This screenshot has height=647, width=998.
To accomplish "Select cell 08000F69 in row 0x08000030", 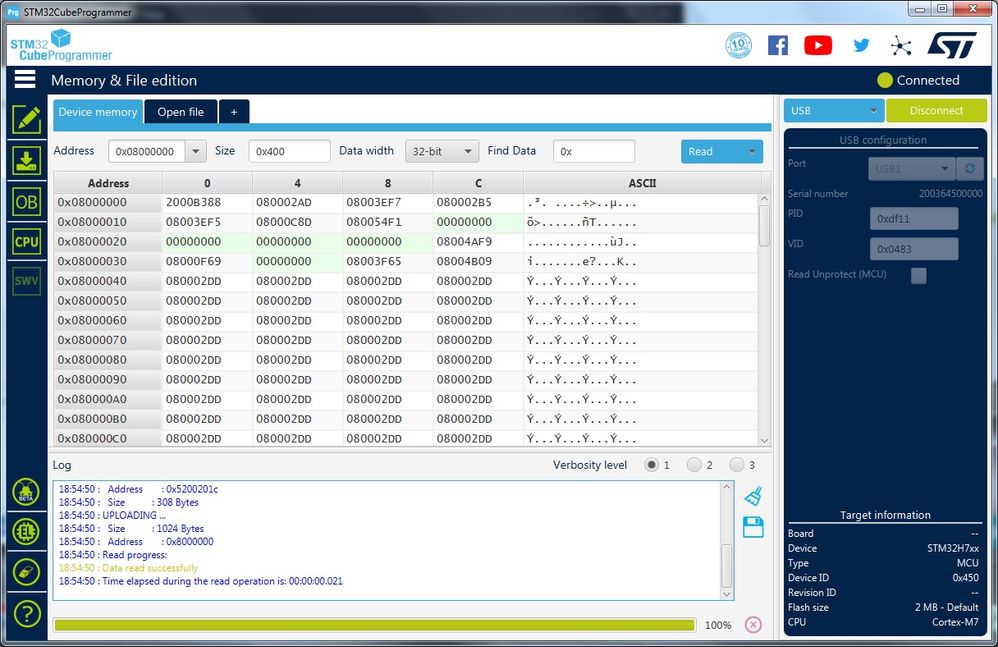I will [207, 261].
